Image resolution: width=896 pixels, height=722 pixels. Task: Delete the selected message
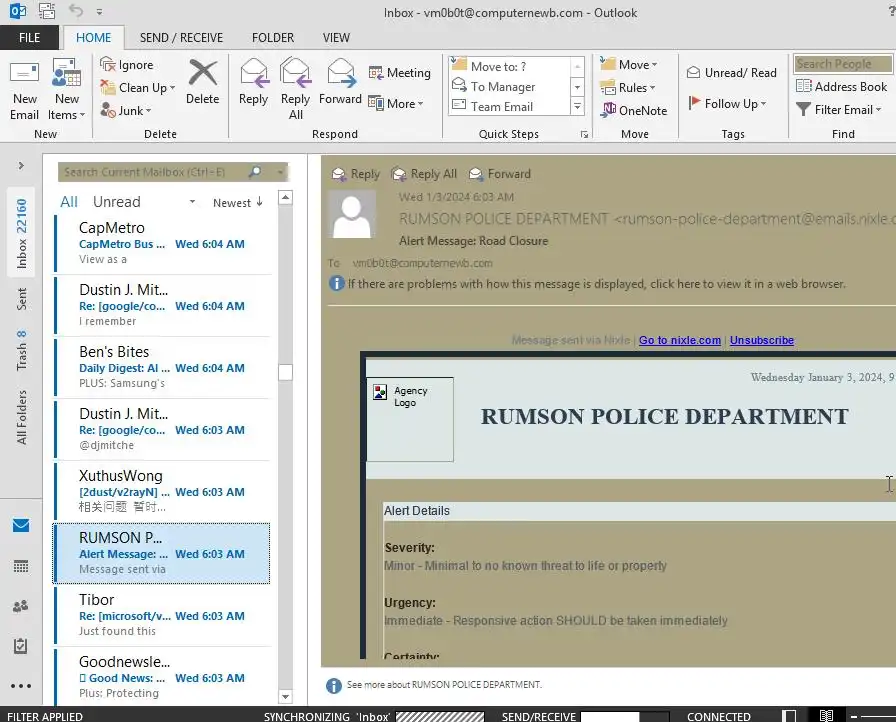pyautogui.click(x=202, y=82)
